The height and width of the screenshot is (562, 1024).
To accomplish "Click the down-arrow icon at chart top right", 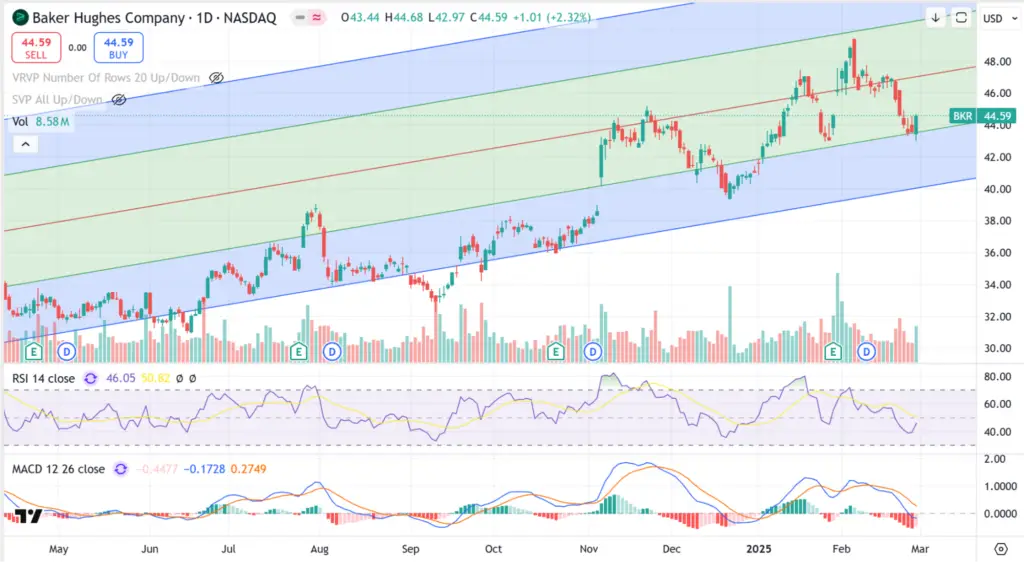I will (936, 18).
